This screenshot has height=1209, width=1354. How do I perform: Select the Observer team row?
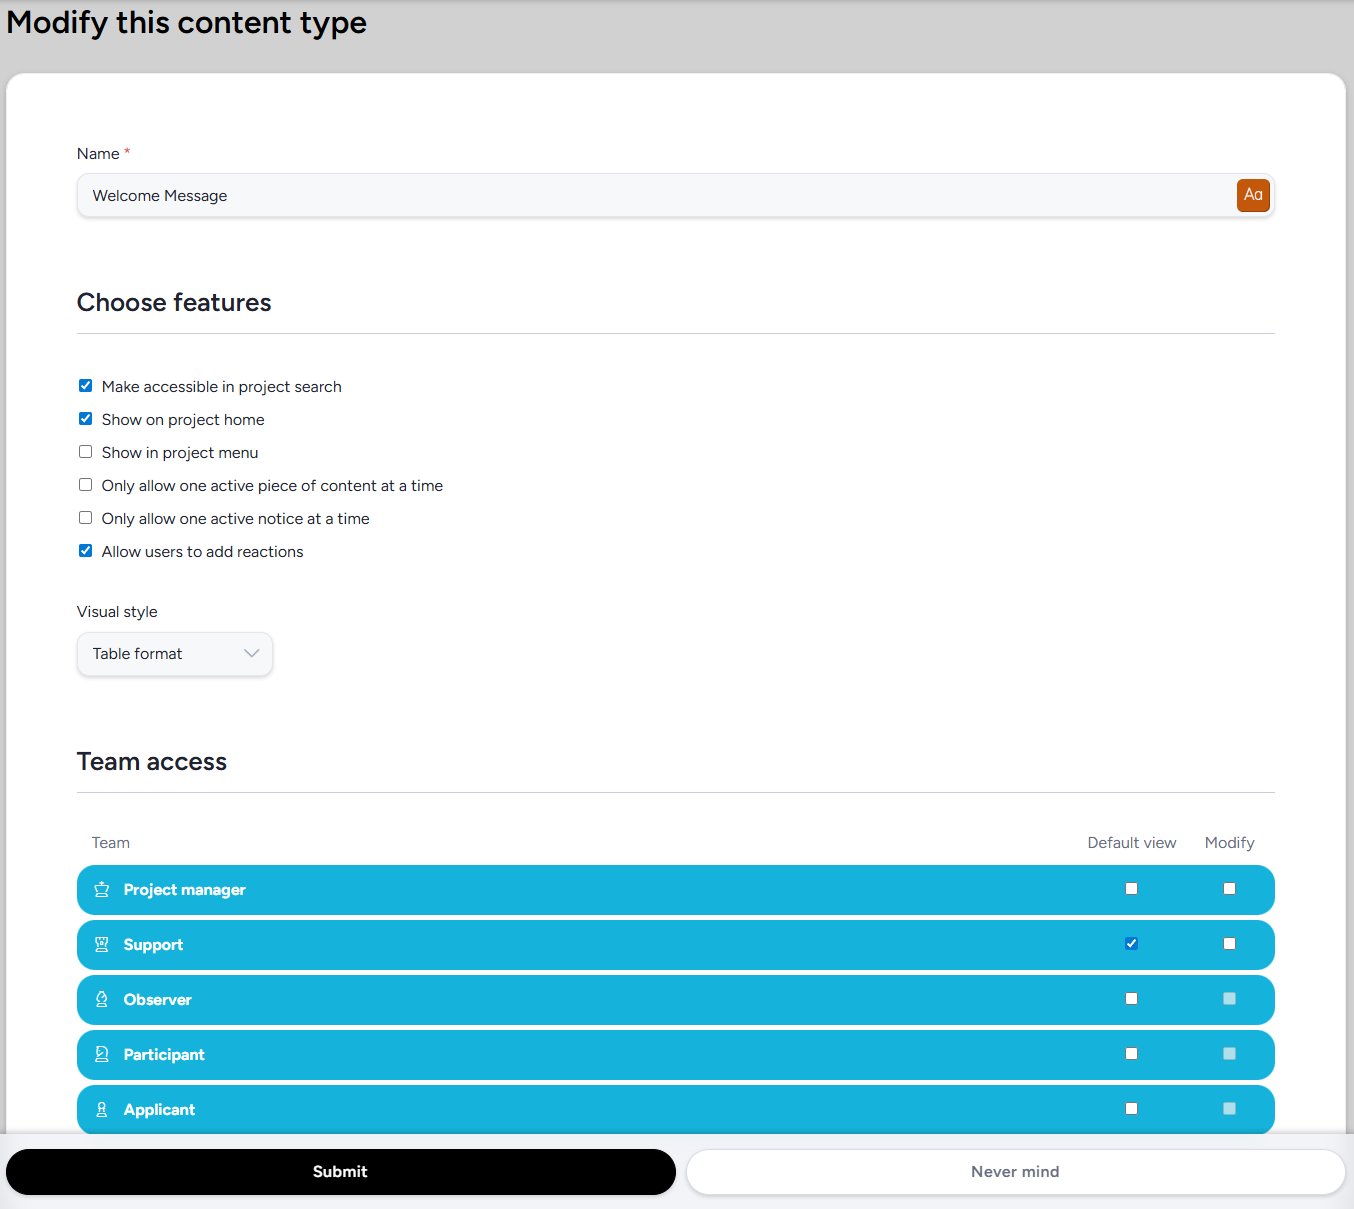600,1000
